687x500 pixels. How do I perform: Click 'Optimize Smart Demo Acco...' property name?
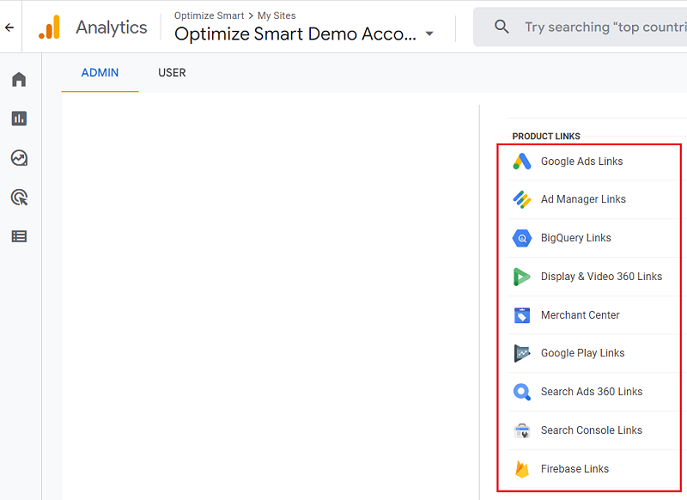295,34
